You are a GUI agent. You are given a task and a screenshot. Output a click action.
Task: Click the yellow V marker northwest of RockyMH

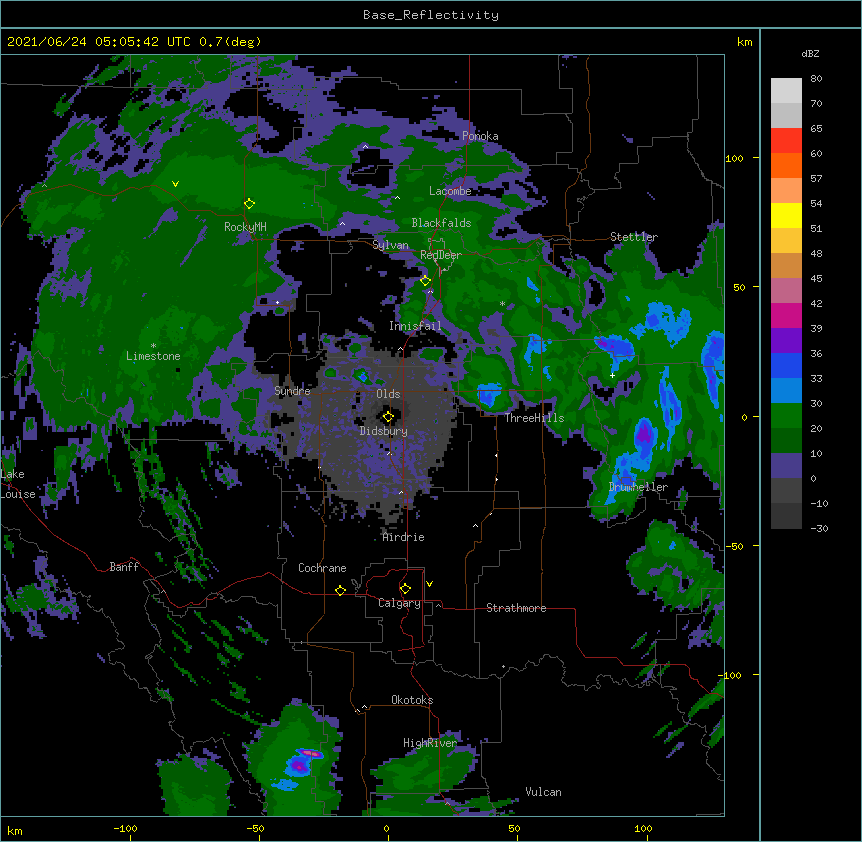tap(175, 184)
